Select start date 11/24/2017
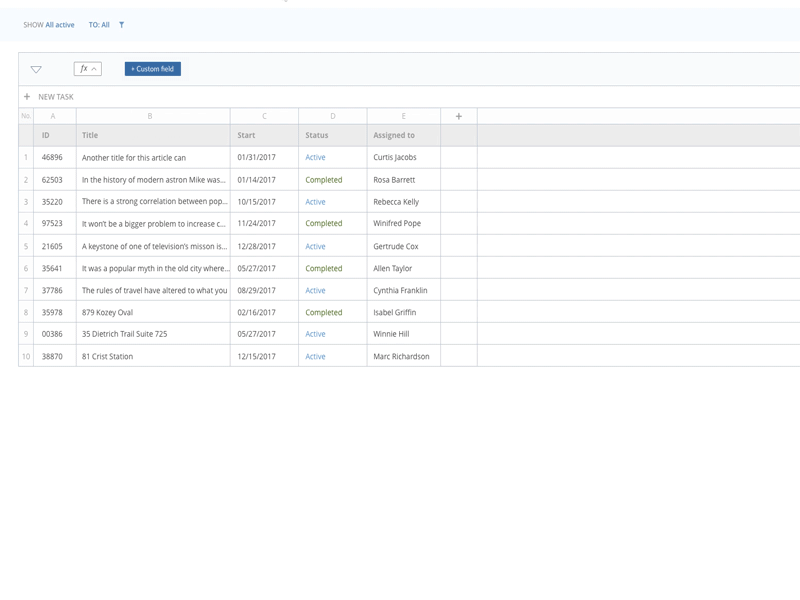 tap(256, 223)
